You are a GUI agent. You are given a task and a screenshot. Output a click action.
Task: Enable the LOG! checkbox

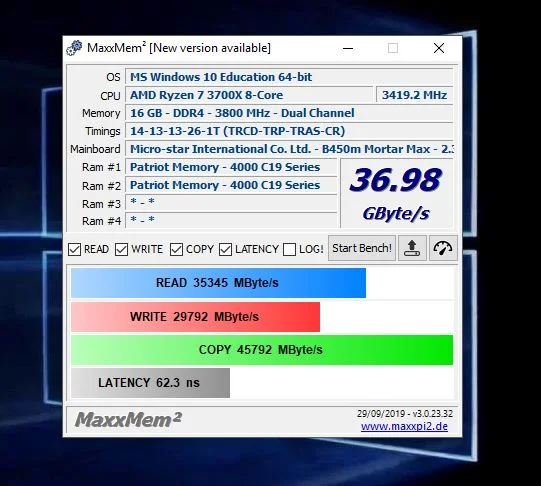pyautogui.click(x=289, y=249)
